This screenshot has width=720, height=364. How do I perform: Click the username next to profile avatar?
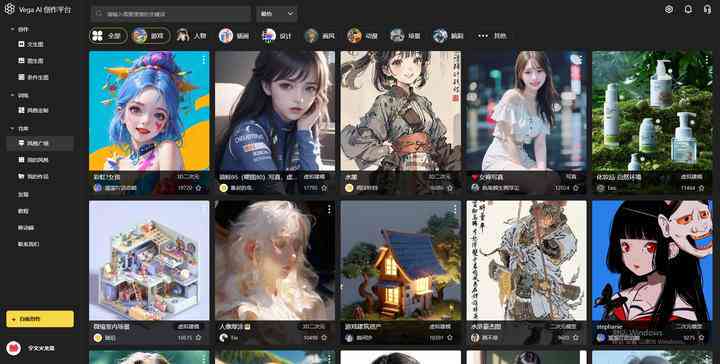pyautogui.click(x=41, y=348)
